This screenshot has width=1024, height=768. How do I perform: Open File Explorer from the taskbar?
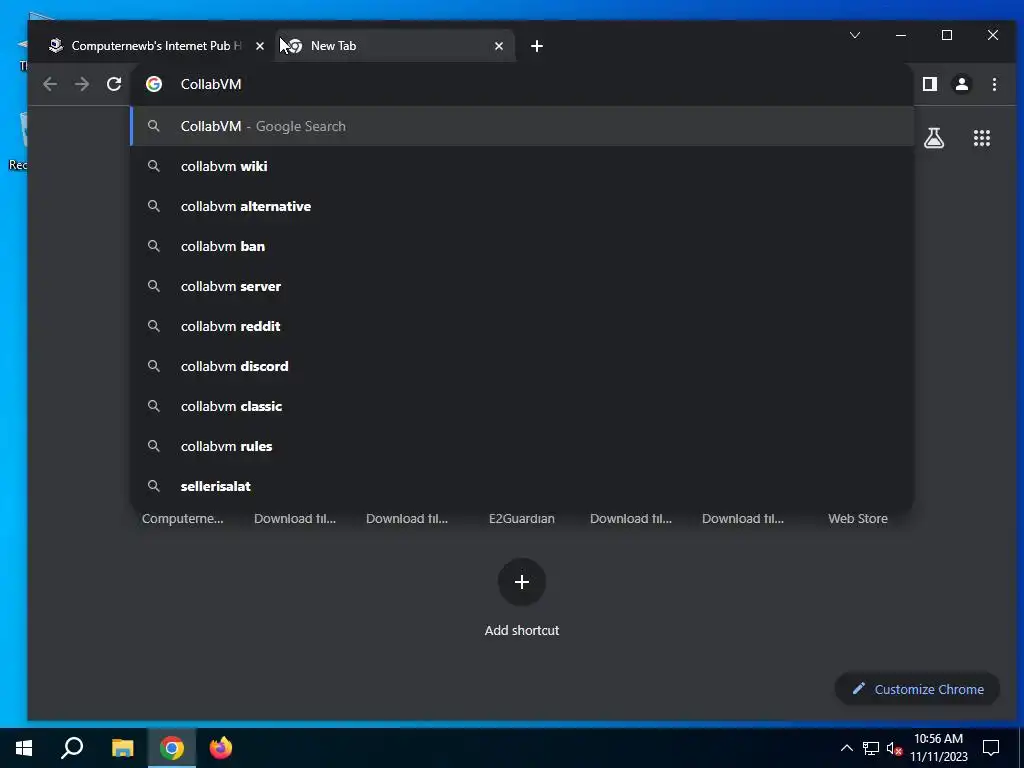[x=122, y=748]
